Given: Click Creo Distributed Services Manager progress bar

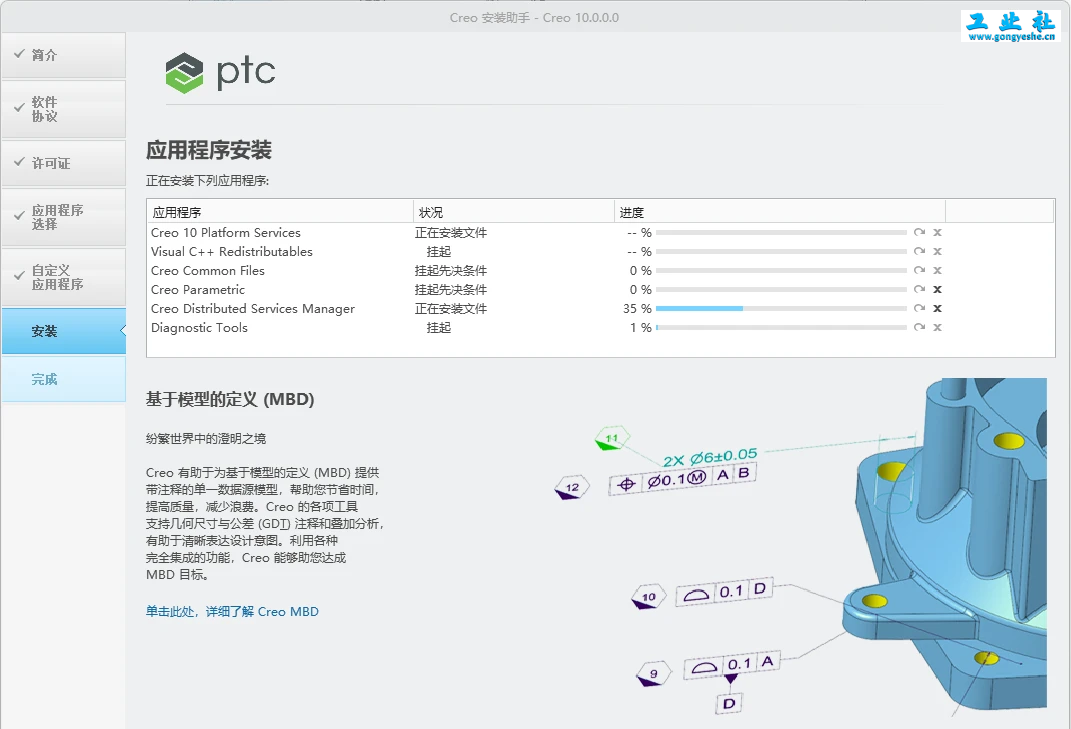Looking at the screenshot, I should tap(781, 309).
